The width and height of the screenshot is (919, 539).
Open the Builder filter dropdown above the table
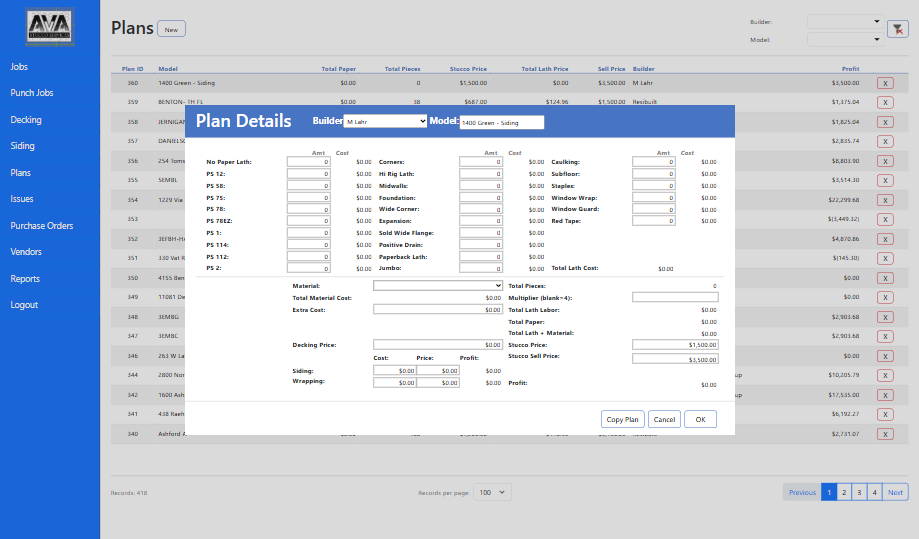(843, 21)
